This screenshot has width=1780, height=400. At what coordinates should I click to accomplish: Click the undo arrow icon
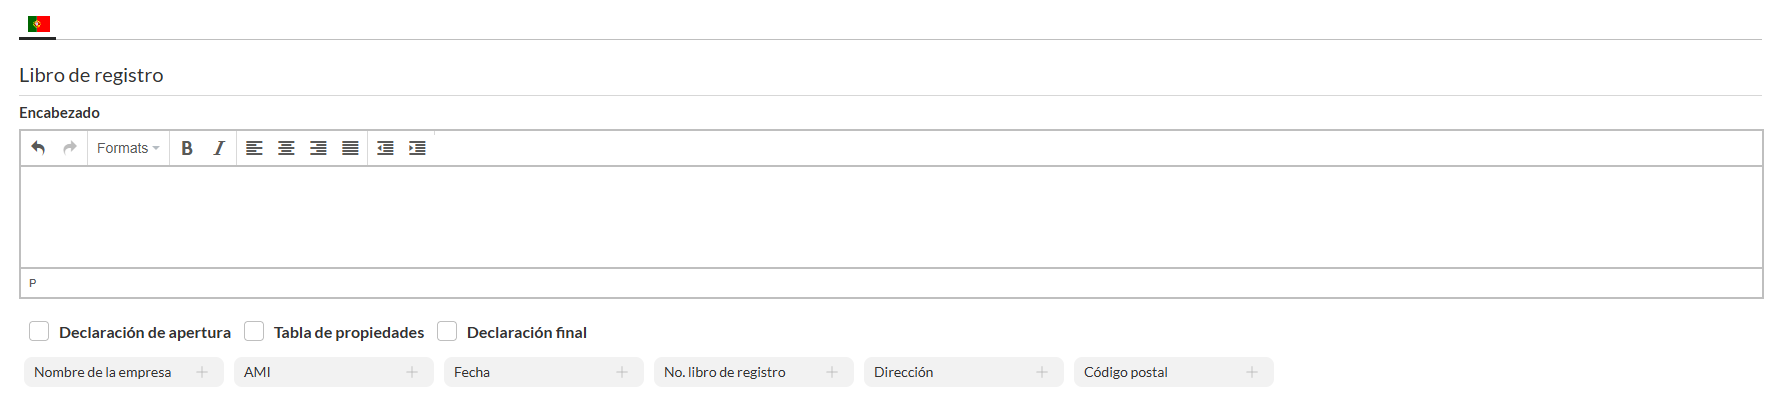(x=38, y=148)
